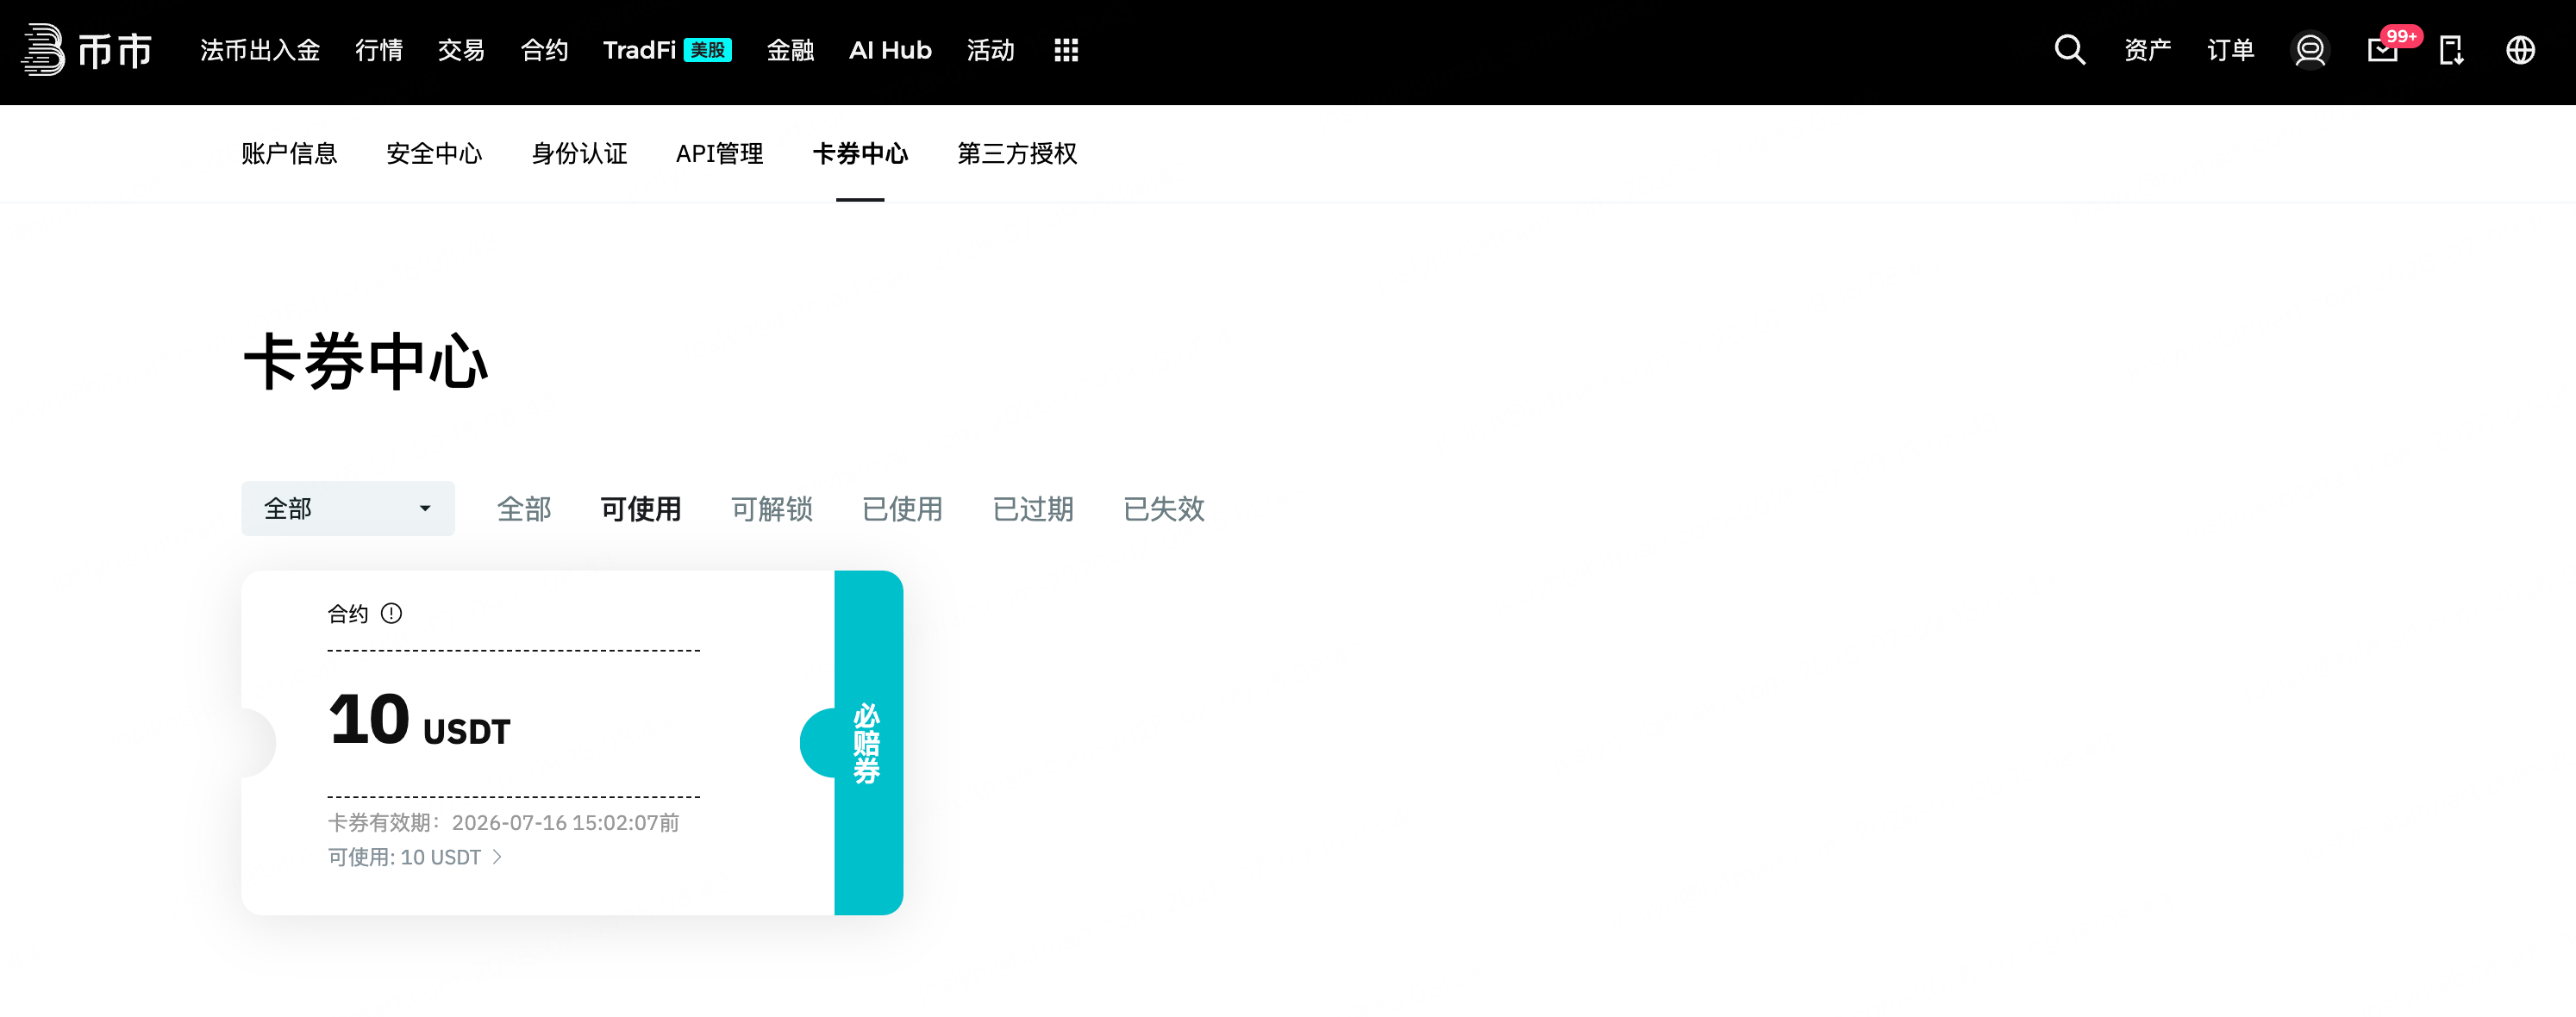Image resolution: width=2576 pixels, height=1017 pixels.
Task: Expand 可使用: 10 USDT details arrow
Action: pos(497,857)
